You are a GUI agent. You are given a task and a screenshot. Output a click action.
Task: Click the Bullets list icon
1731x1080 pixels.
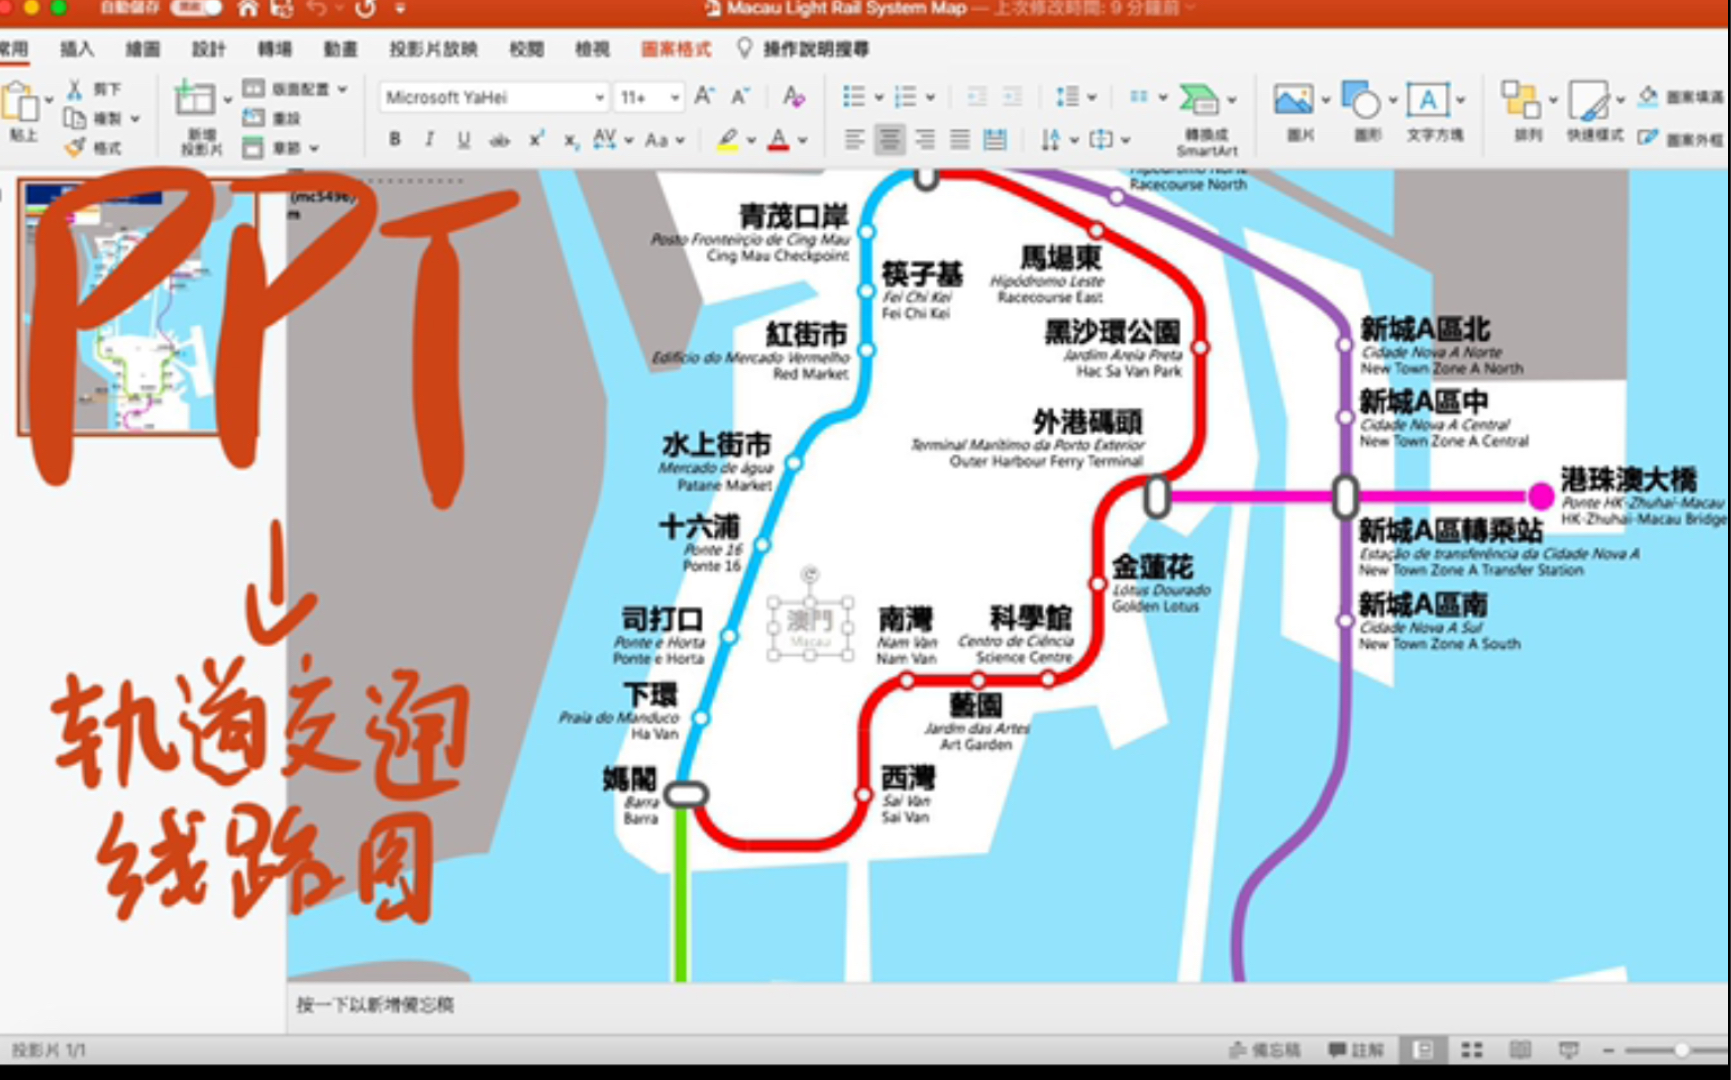[x=853, y=96]
